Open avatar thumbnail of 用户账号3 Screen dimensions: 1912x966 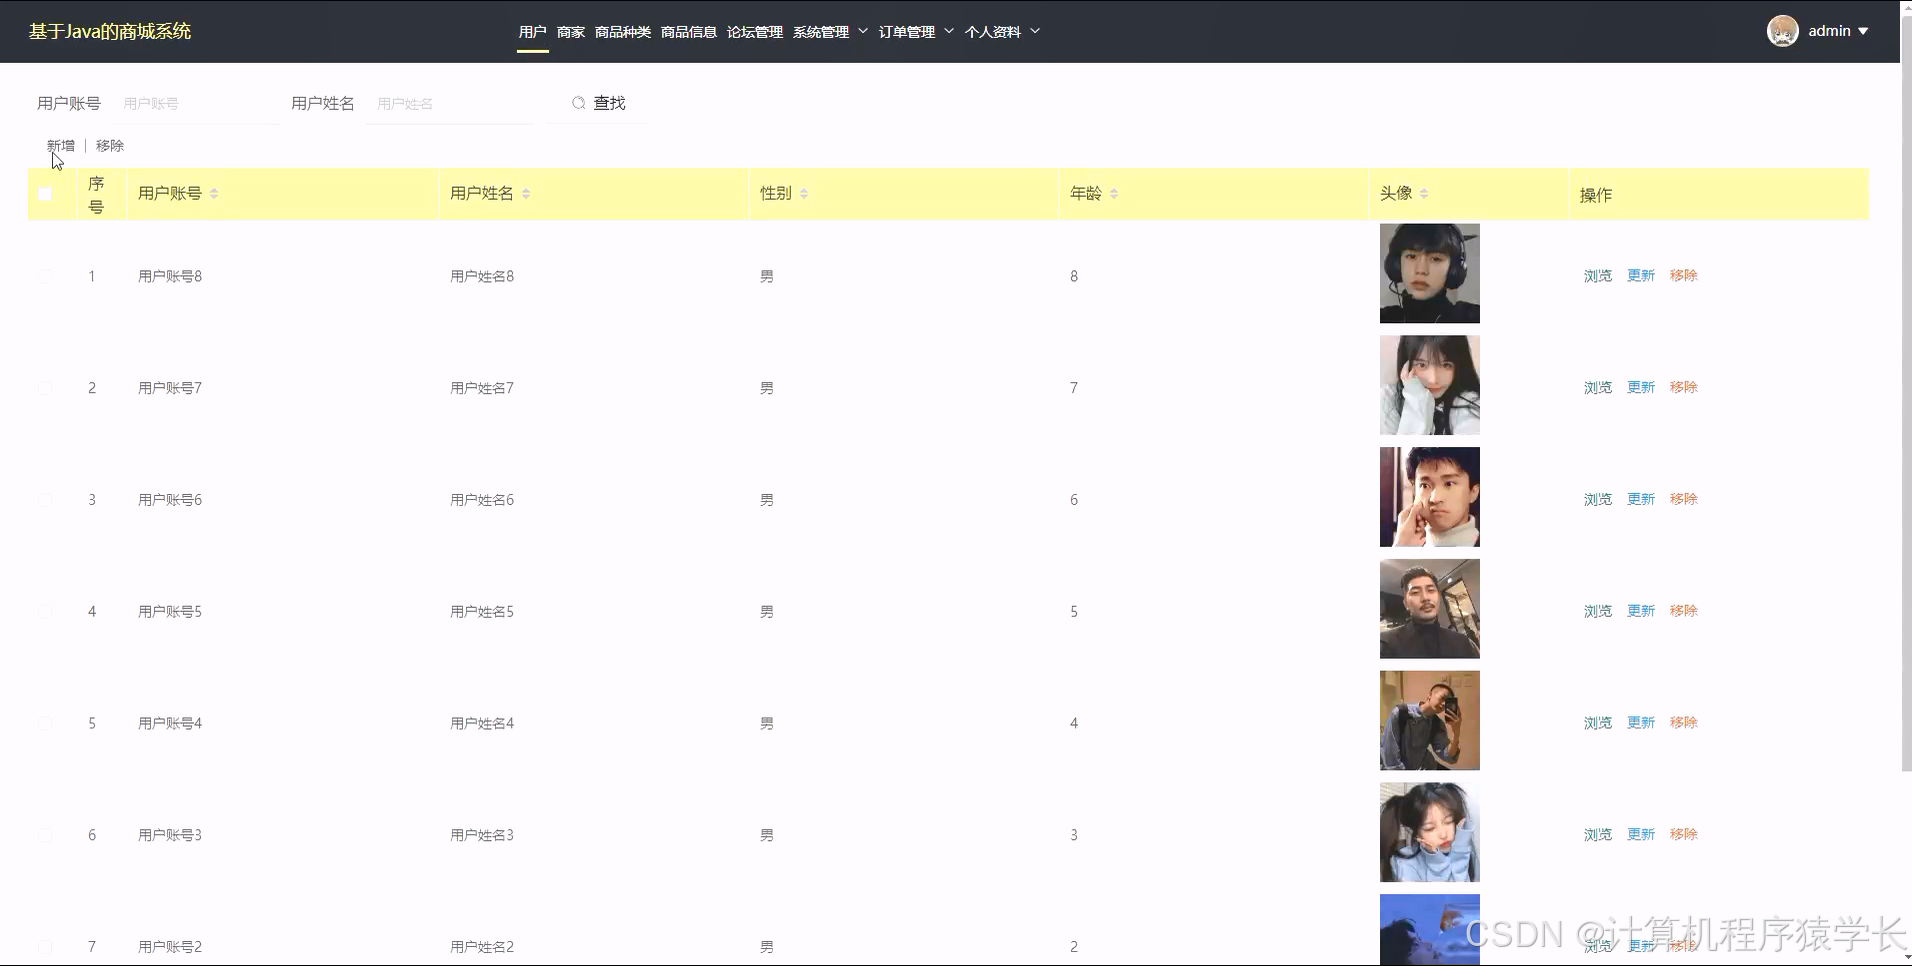[x=1430, y=832]
